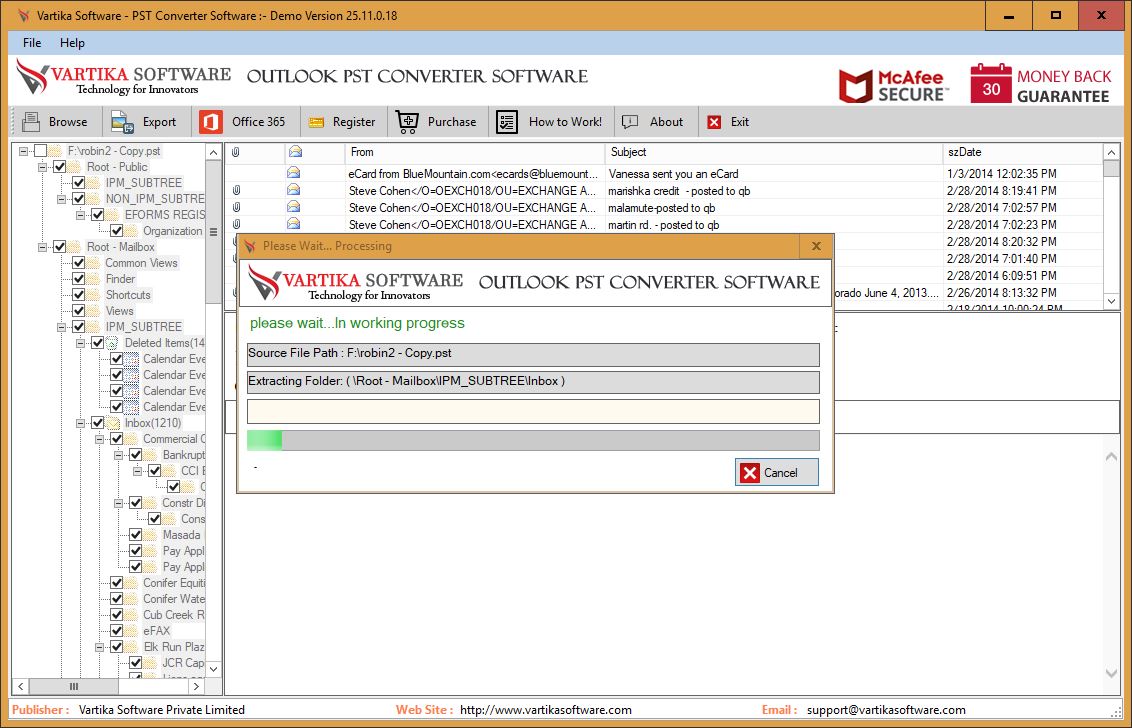Viewport: 1132px width, 728px height.
Task: Click the date 2/28/2014 6:09:51 PM
Action: click(1001, 276)
